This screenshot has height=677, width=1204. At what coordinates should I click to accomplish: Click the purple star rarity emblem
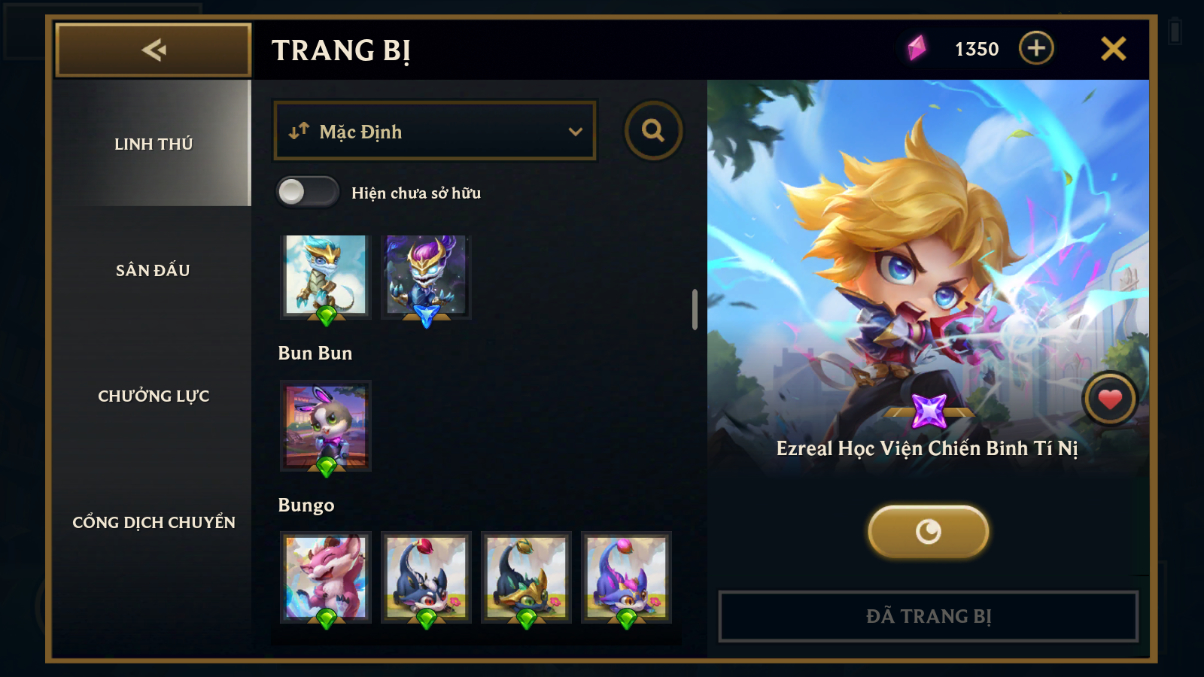tap(929, 411)
